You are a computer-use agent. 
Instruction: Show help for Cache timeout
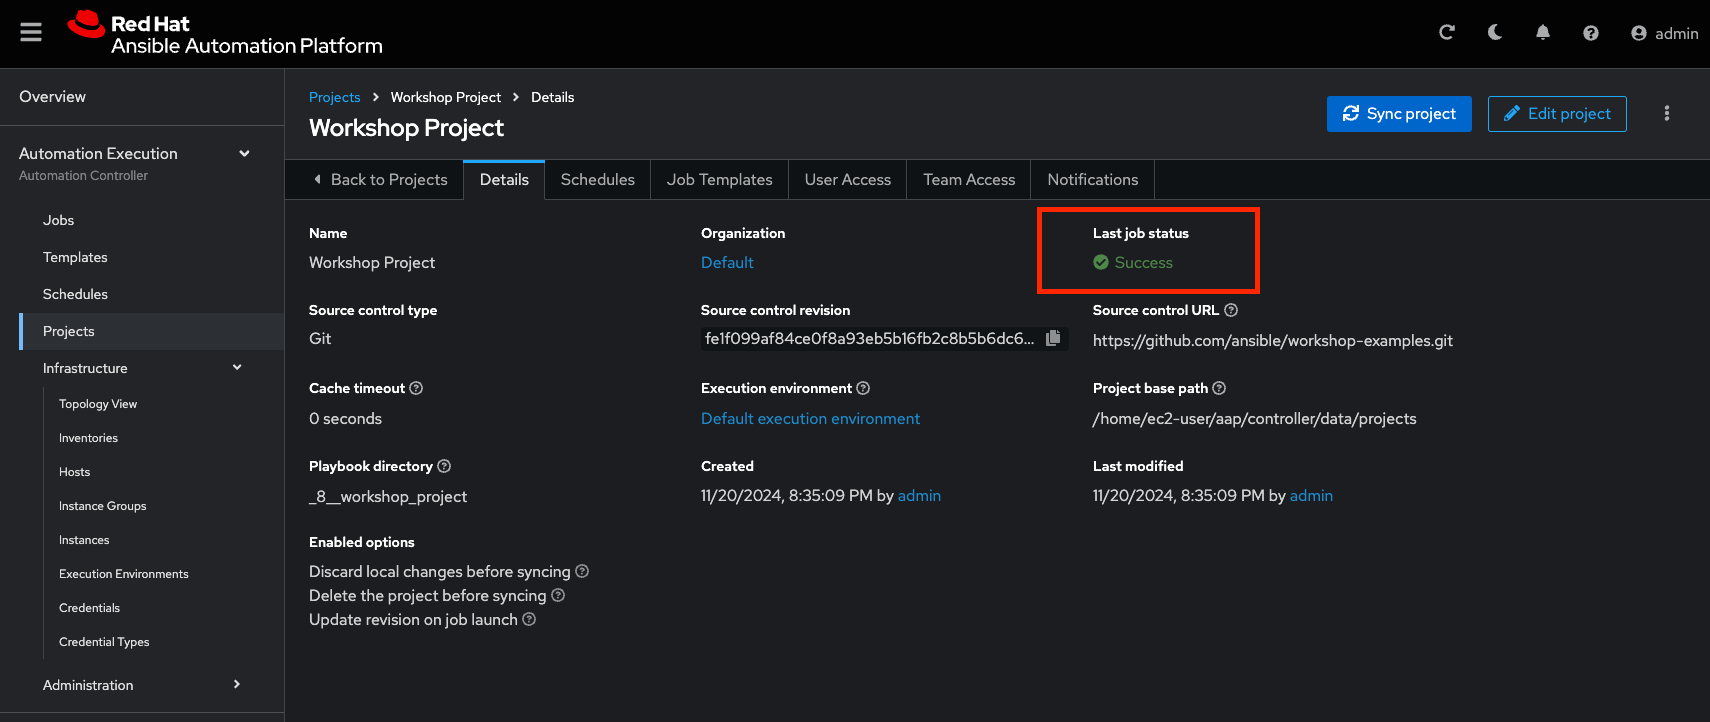pyautogui.click(x=416, y=388)
